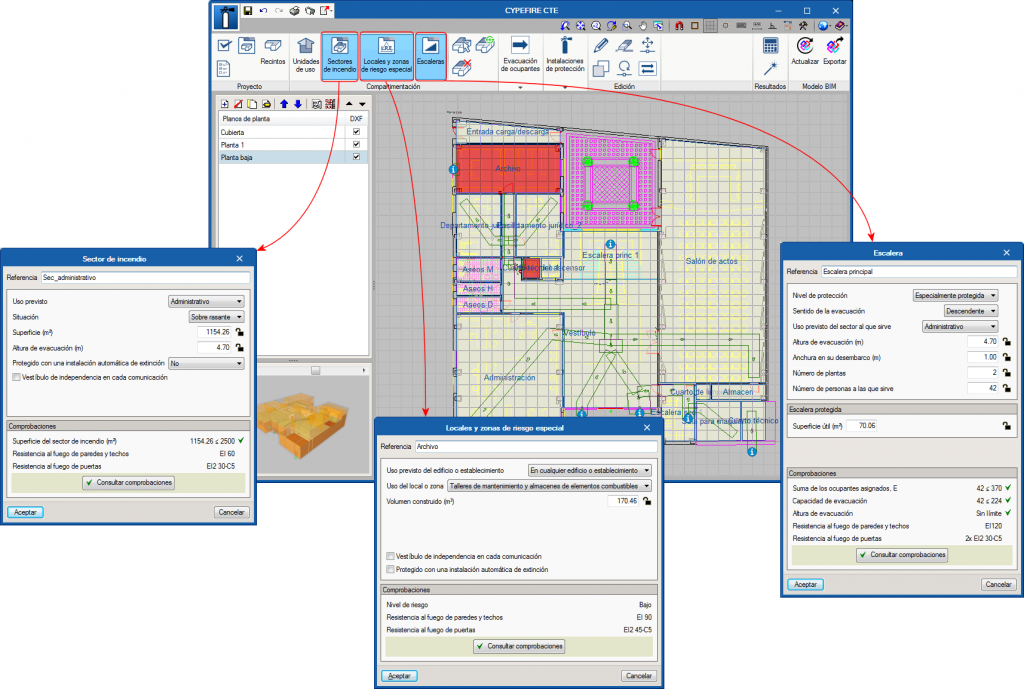Viewport: 1024px width, 689px height.
Task: Open Sentido de la evacuación dropdown
Action: click(x=970, y=311)
